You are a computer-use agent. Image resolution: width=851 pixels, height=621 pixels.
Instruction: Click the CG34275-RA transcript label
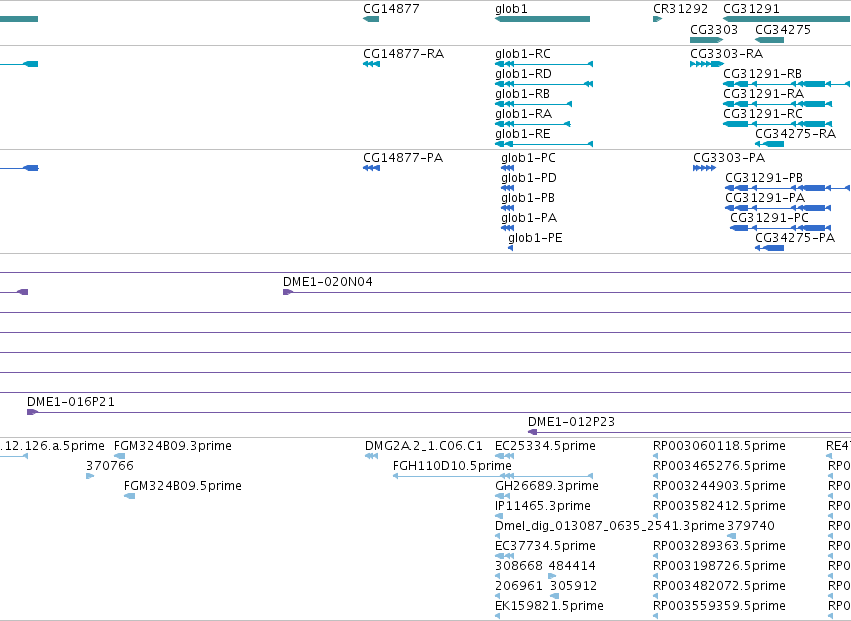pyautogui.click(x=795, y=134)
